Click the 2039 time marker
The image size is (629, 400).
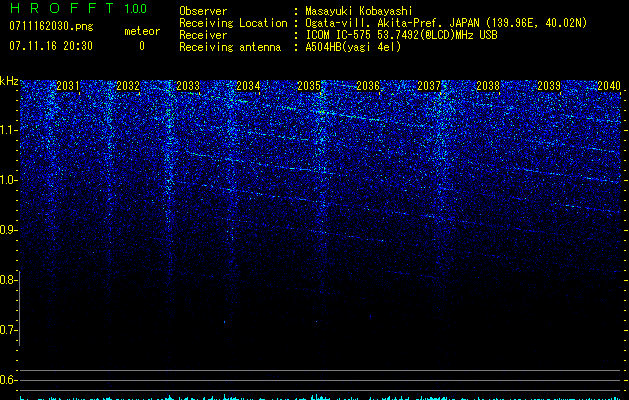pyautogui.click(x=548, y=85)
